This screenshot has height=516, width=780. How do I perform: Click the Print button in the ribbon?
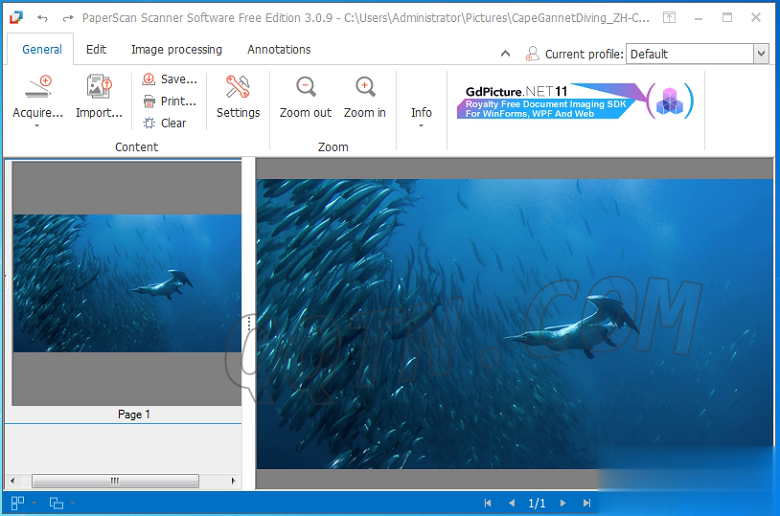point(169,101)
